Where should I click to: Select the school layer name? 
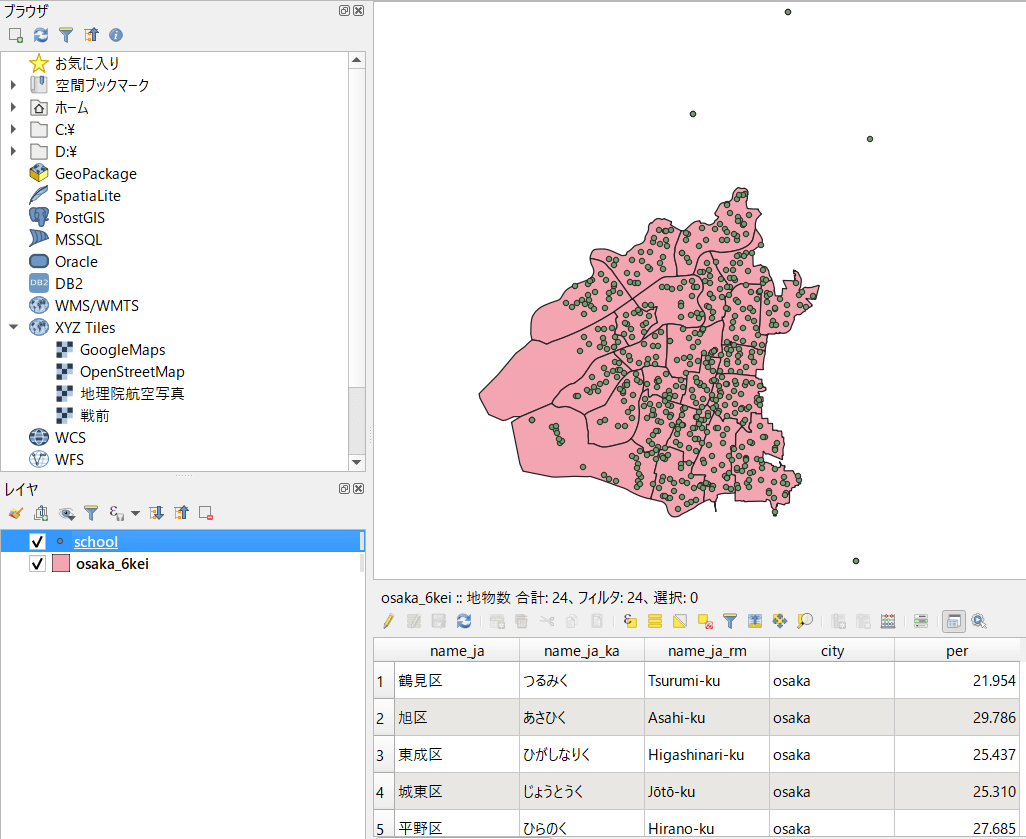[x=96, y=542]
